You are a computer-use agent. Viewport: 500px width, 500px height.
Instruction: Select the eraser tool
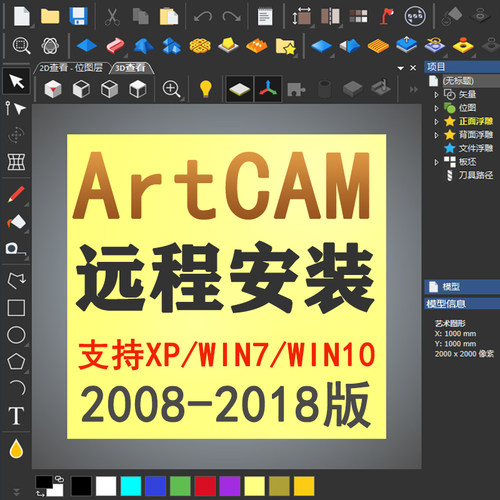[x=16, y=222]
